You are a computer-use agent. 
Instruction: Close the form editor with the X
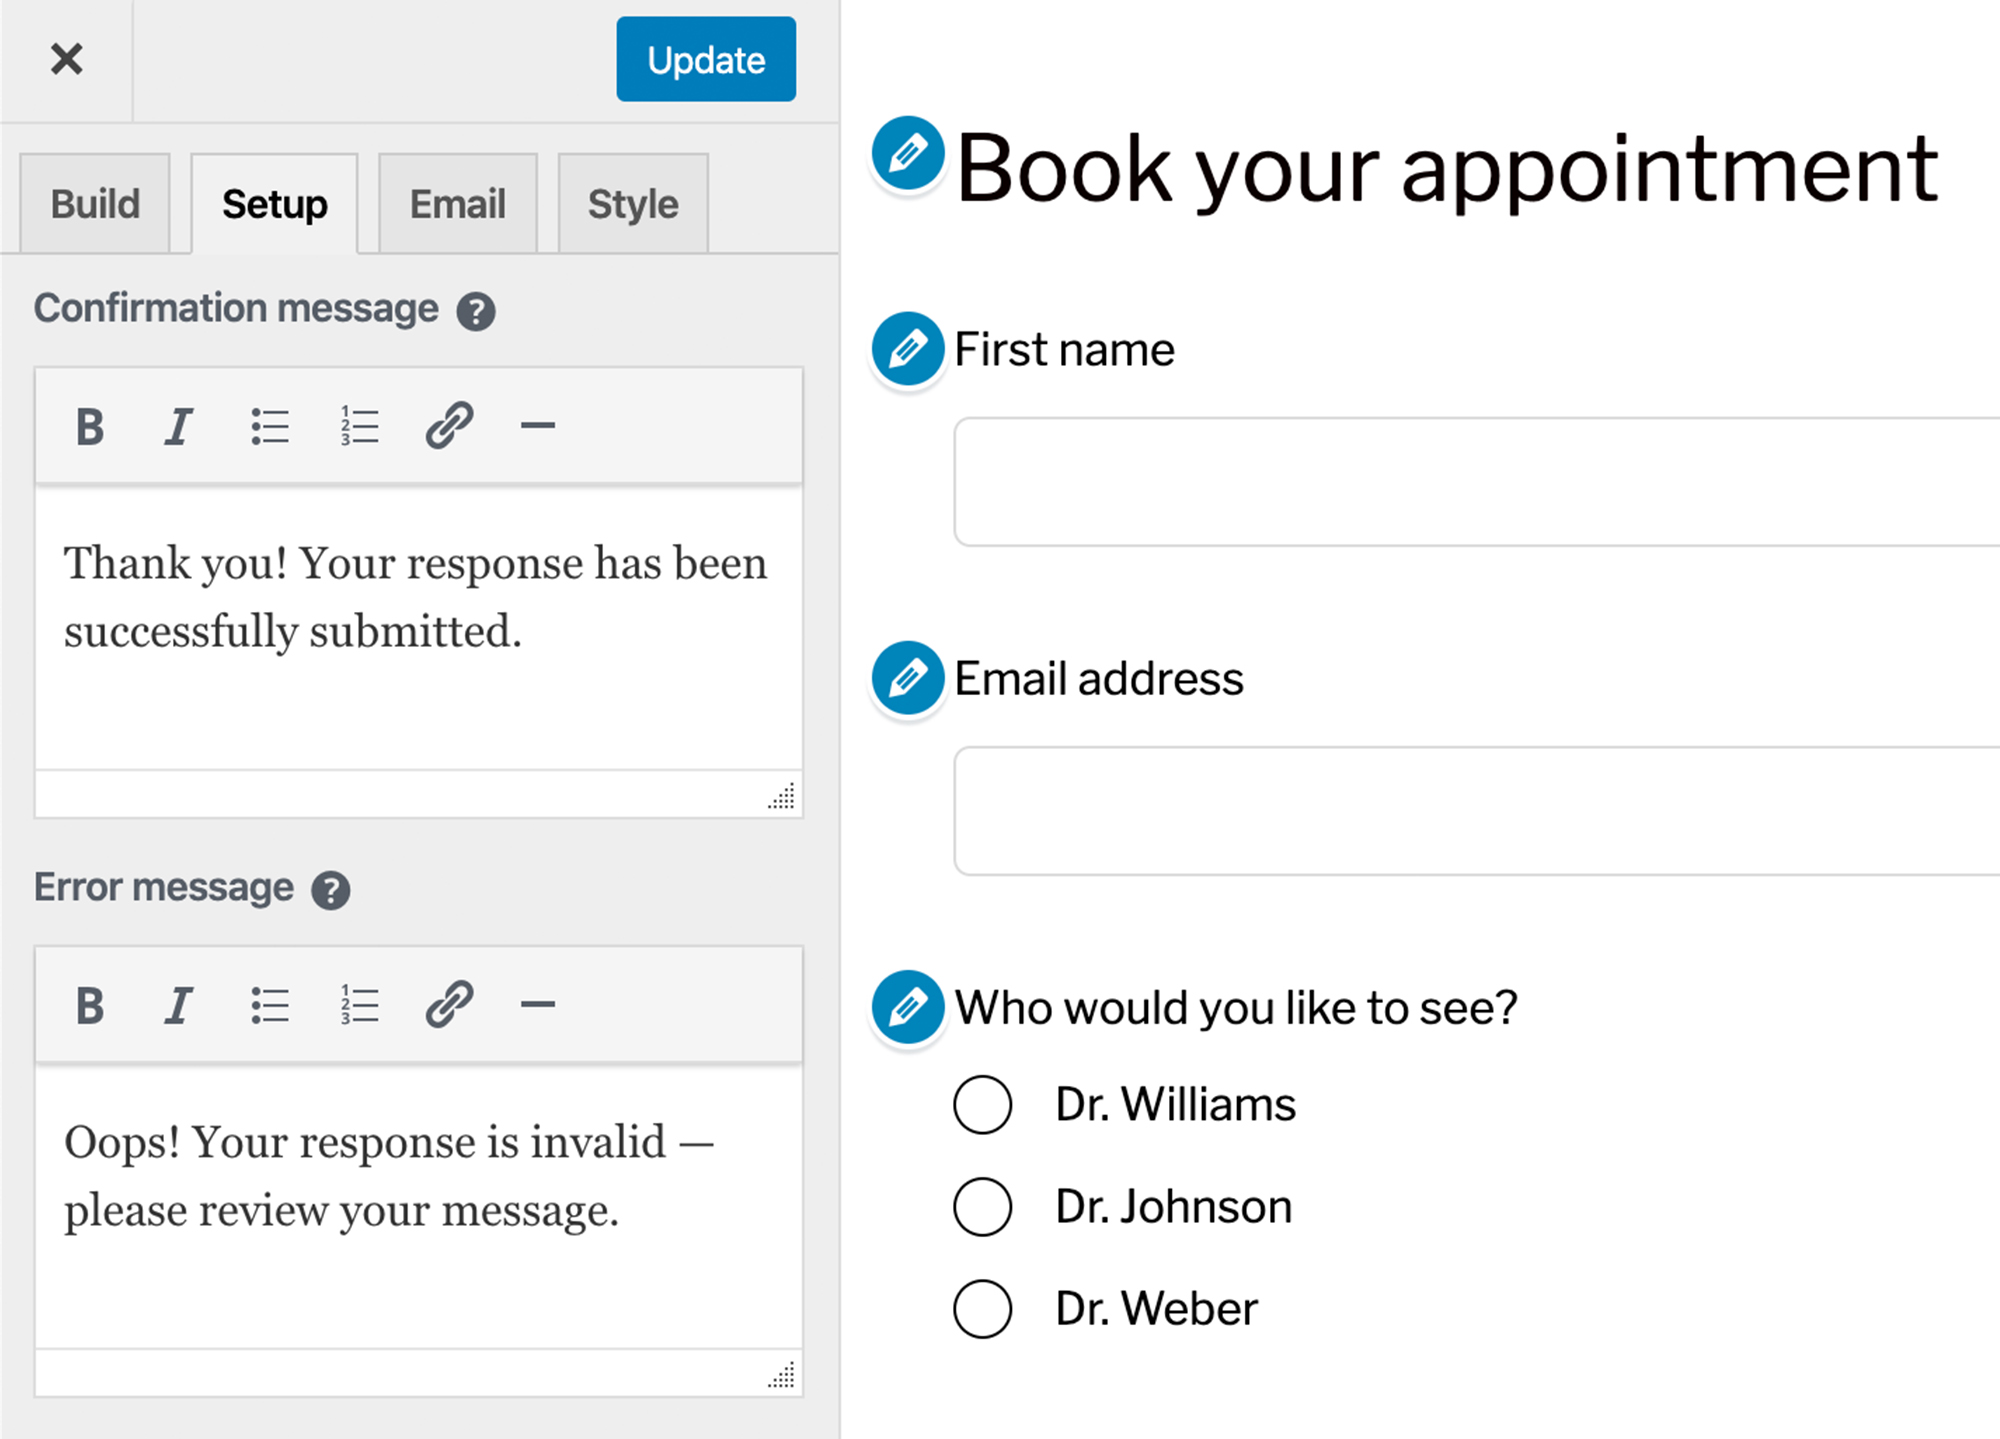point(66,60)
